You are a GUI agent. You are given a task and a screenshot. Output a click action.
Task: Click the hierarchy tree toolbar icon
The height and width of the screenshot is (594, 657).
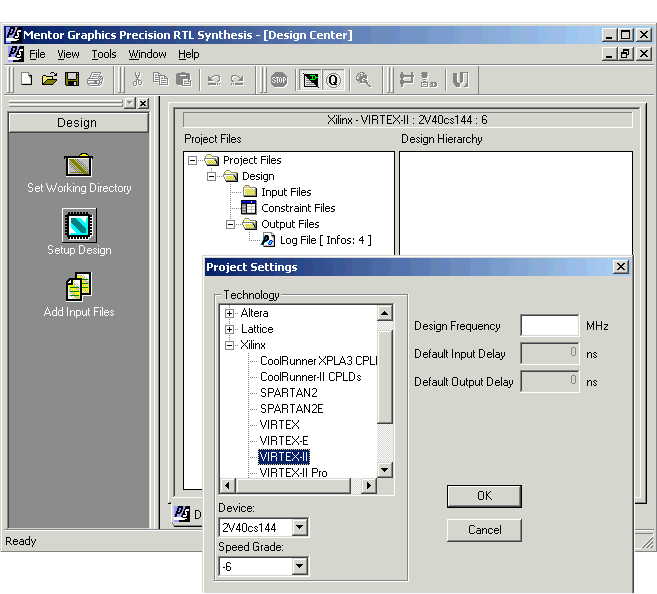[x=429, y=80]
